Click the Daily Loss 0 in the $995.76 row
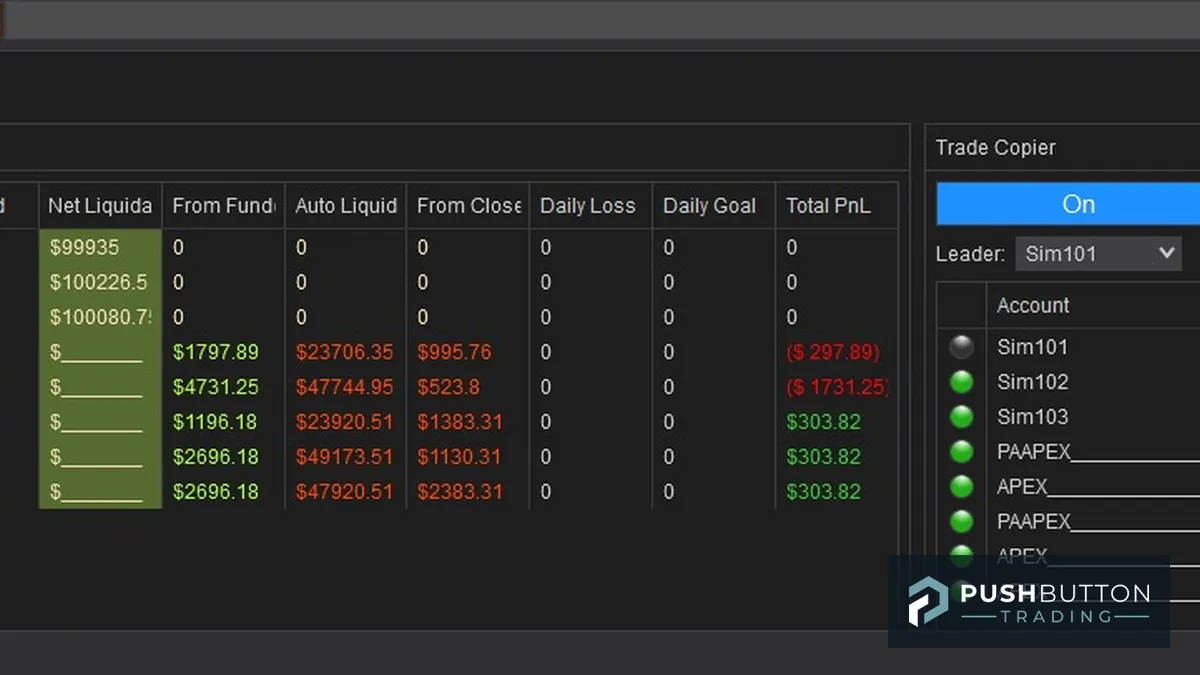The height and width of the screenshot is (675, 1200). coord(546,352)
